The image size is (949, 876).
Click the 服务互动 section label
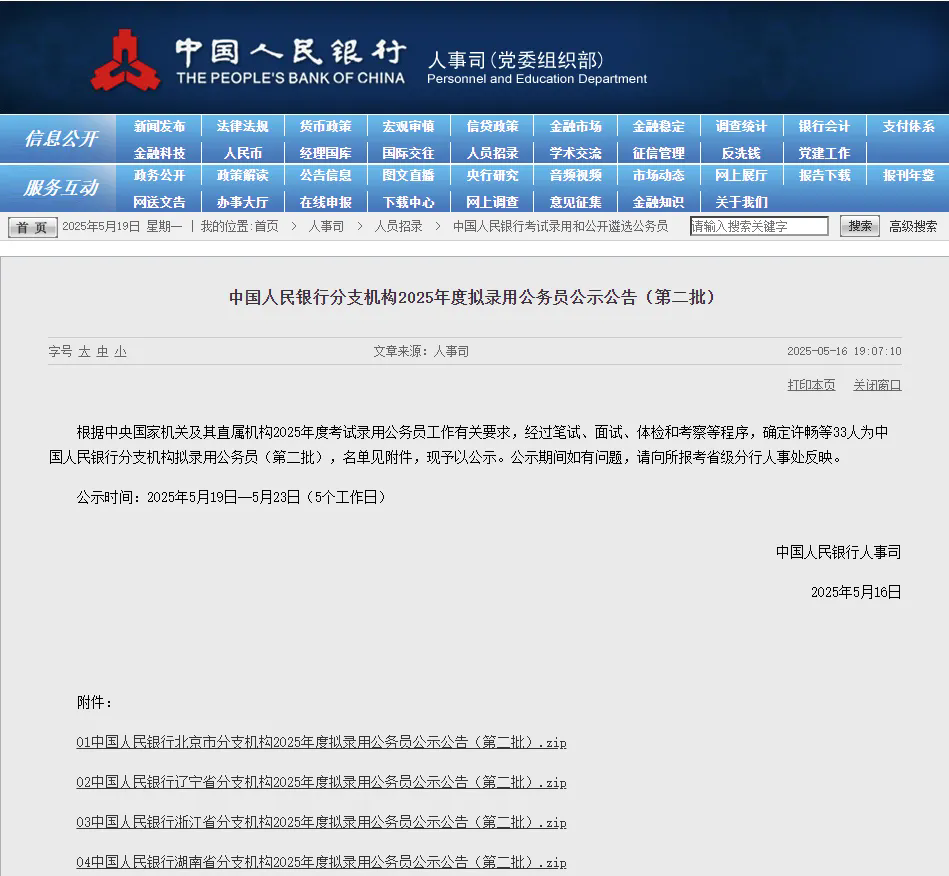click(x=61, y=188)
